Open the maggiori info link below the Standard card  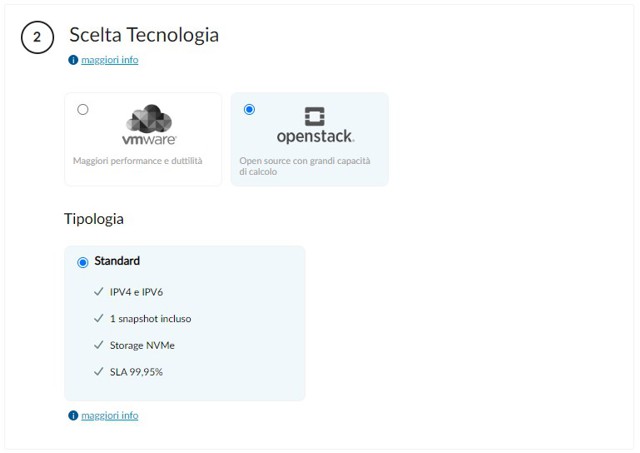click(110, 415)
